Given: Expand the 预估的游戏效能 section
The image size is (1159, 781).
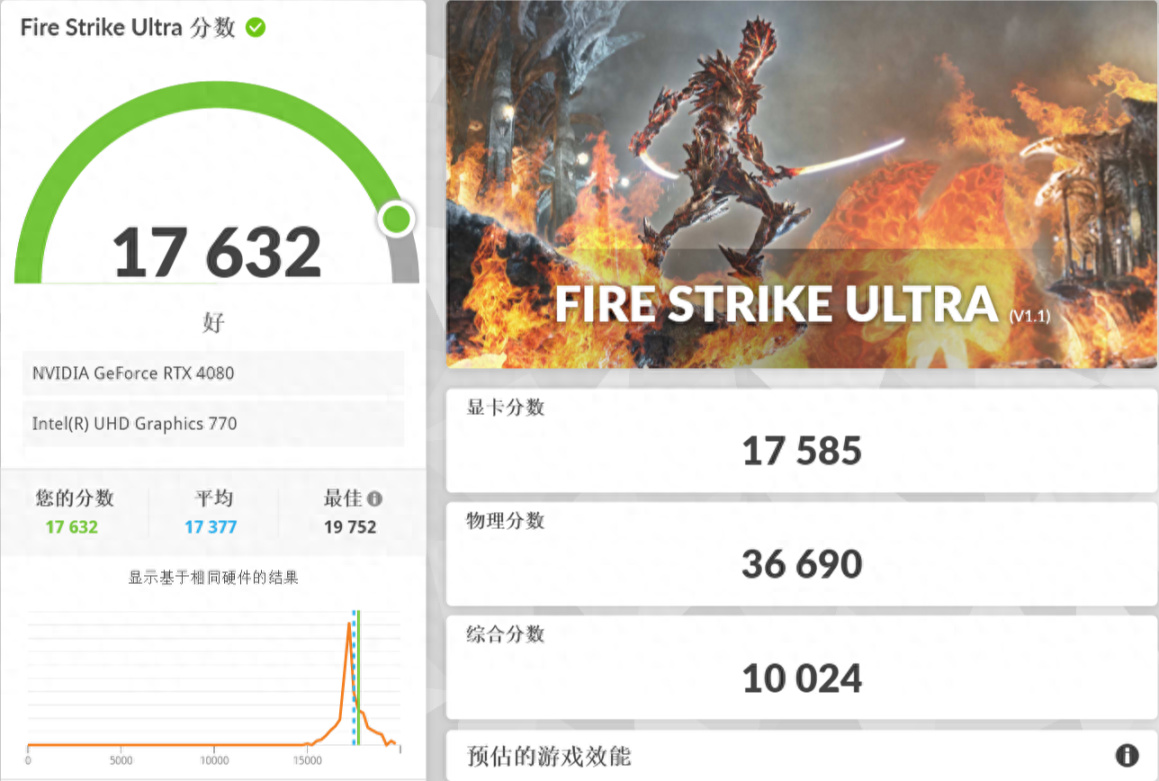Looking at the screenshot, I should 801,756.
